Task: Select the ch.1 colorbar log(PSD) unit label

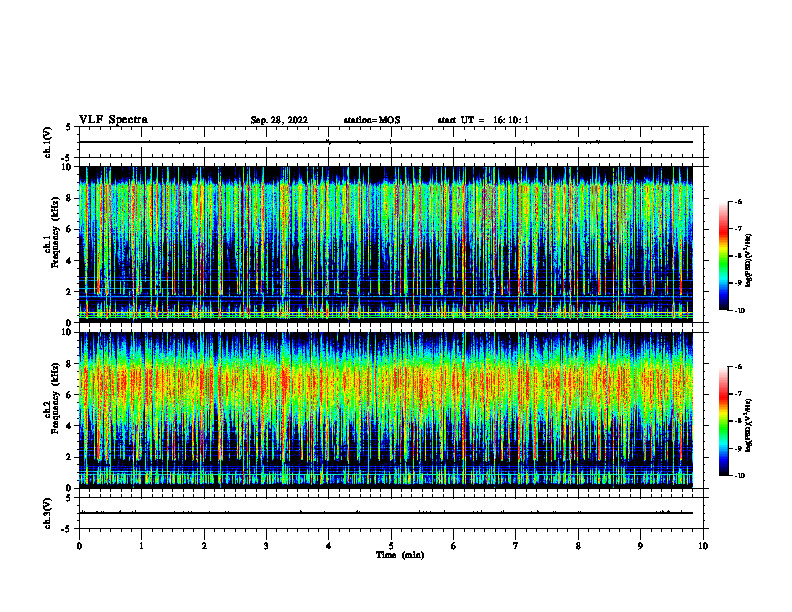Action: (x=749, y=261)
